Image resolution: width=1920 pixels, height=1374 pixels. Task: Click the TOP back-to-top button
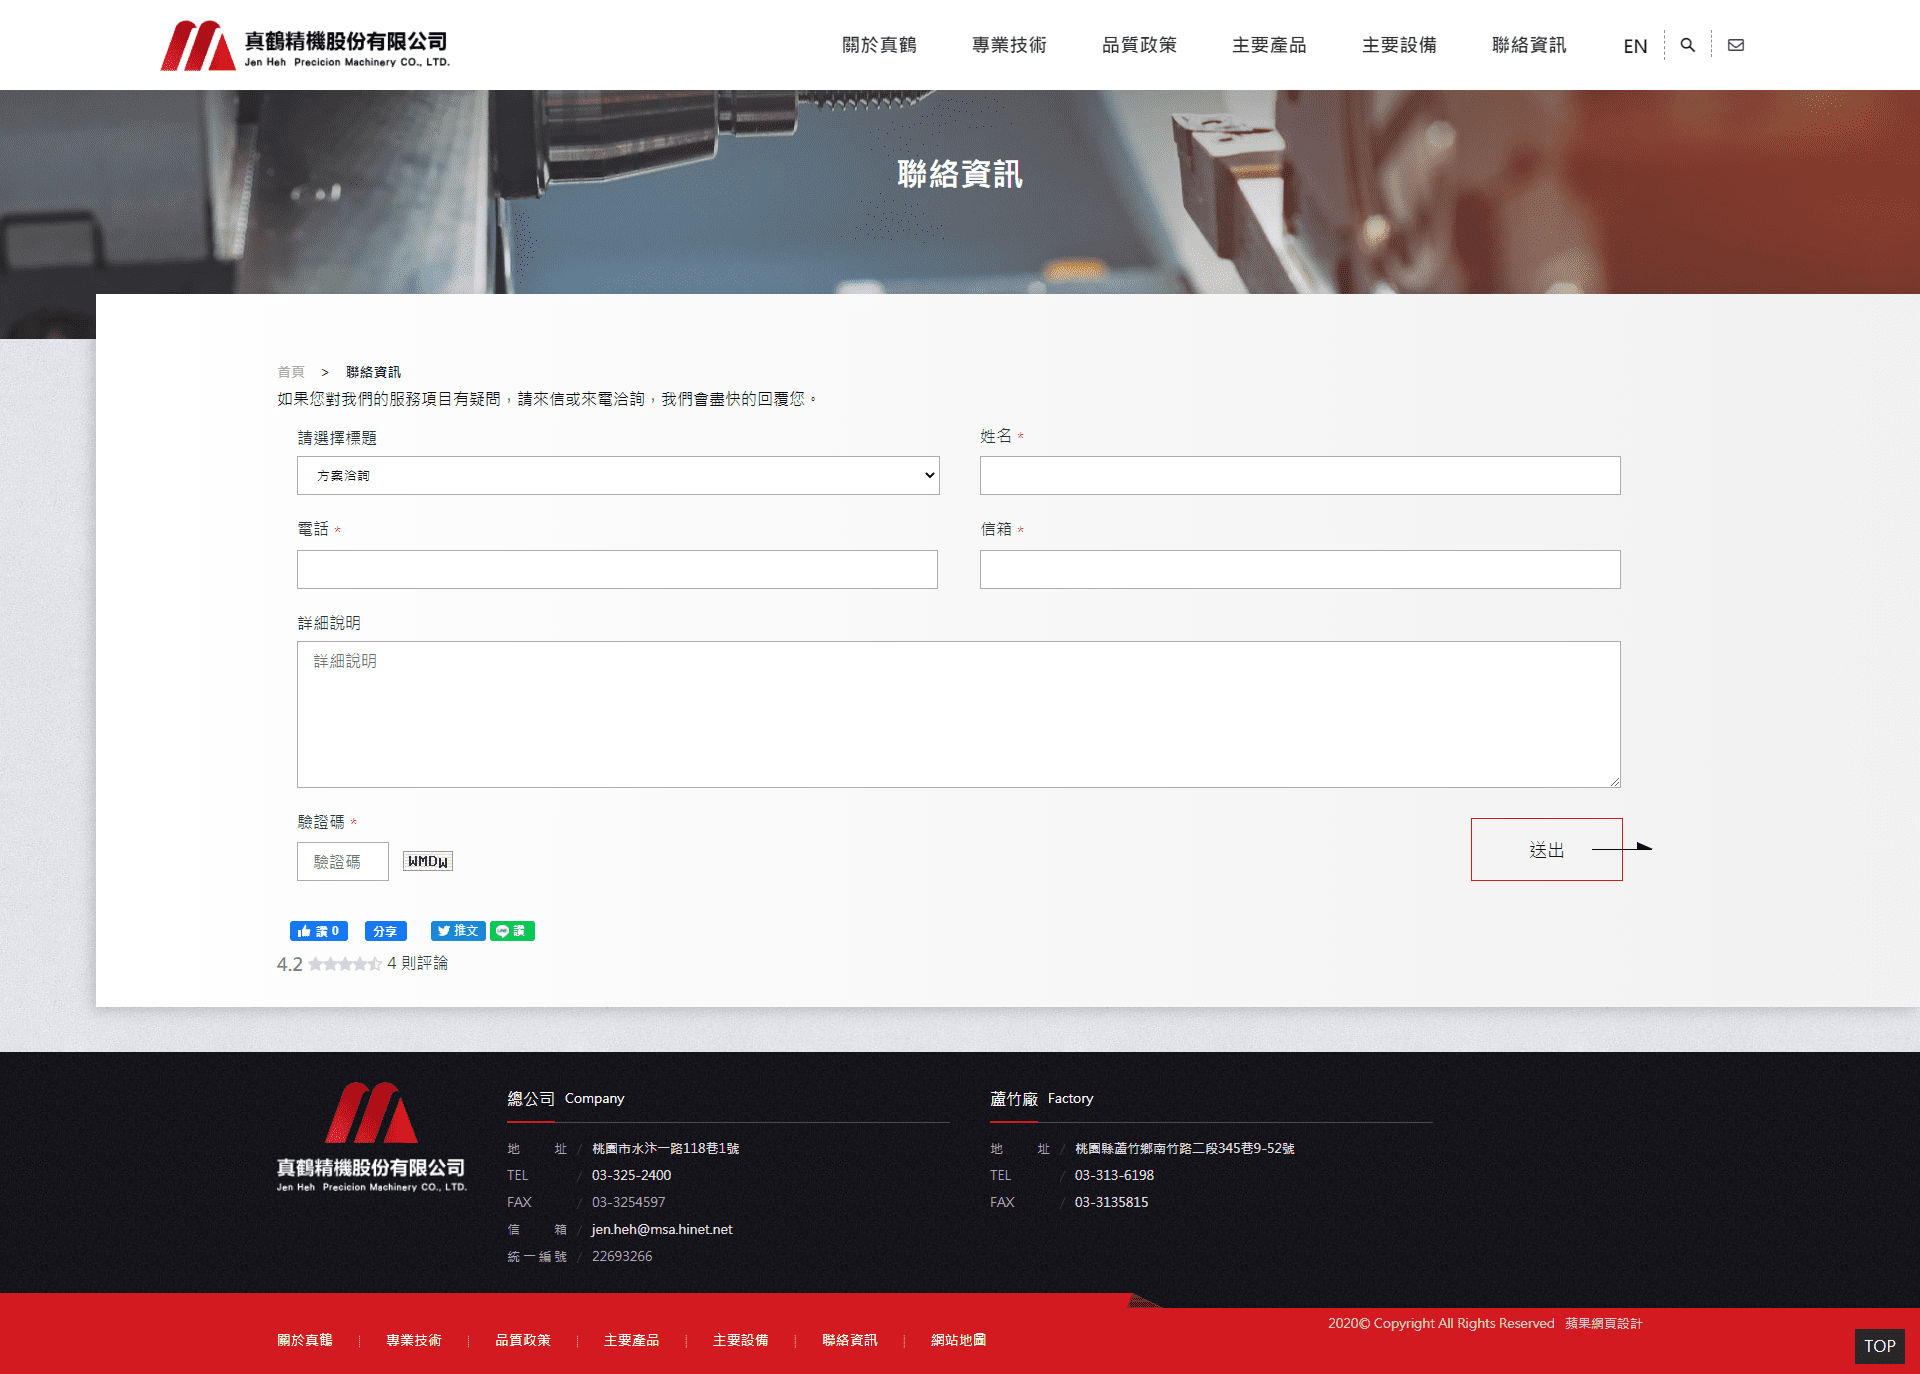1879,1346
